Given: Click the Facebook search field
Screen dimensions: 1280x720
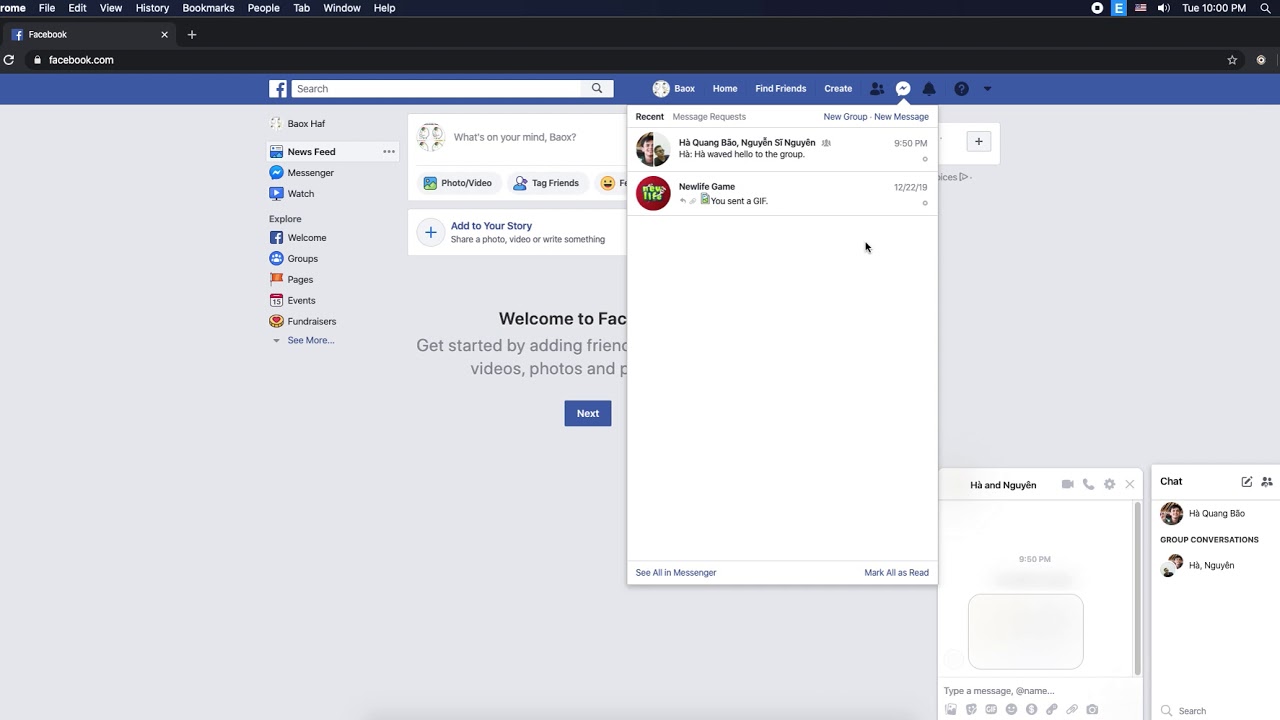Looking at the screenshot, I should pos(437,89).
